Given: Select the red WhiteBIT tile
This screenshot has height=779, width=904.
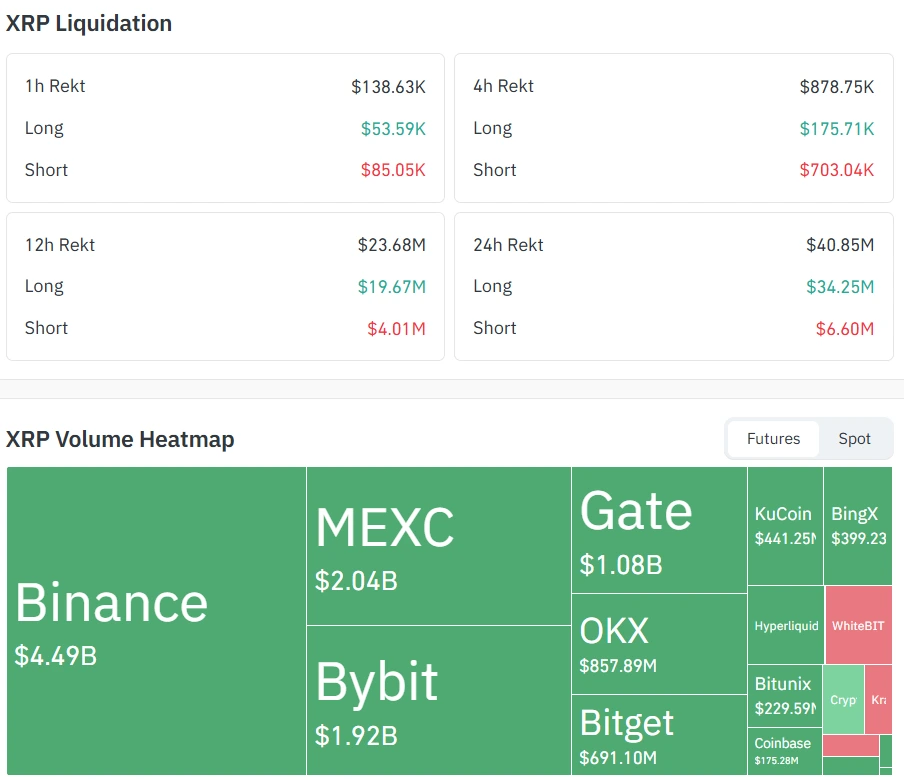Looking at the screenshot, I should (858, 624).
